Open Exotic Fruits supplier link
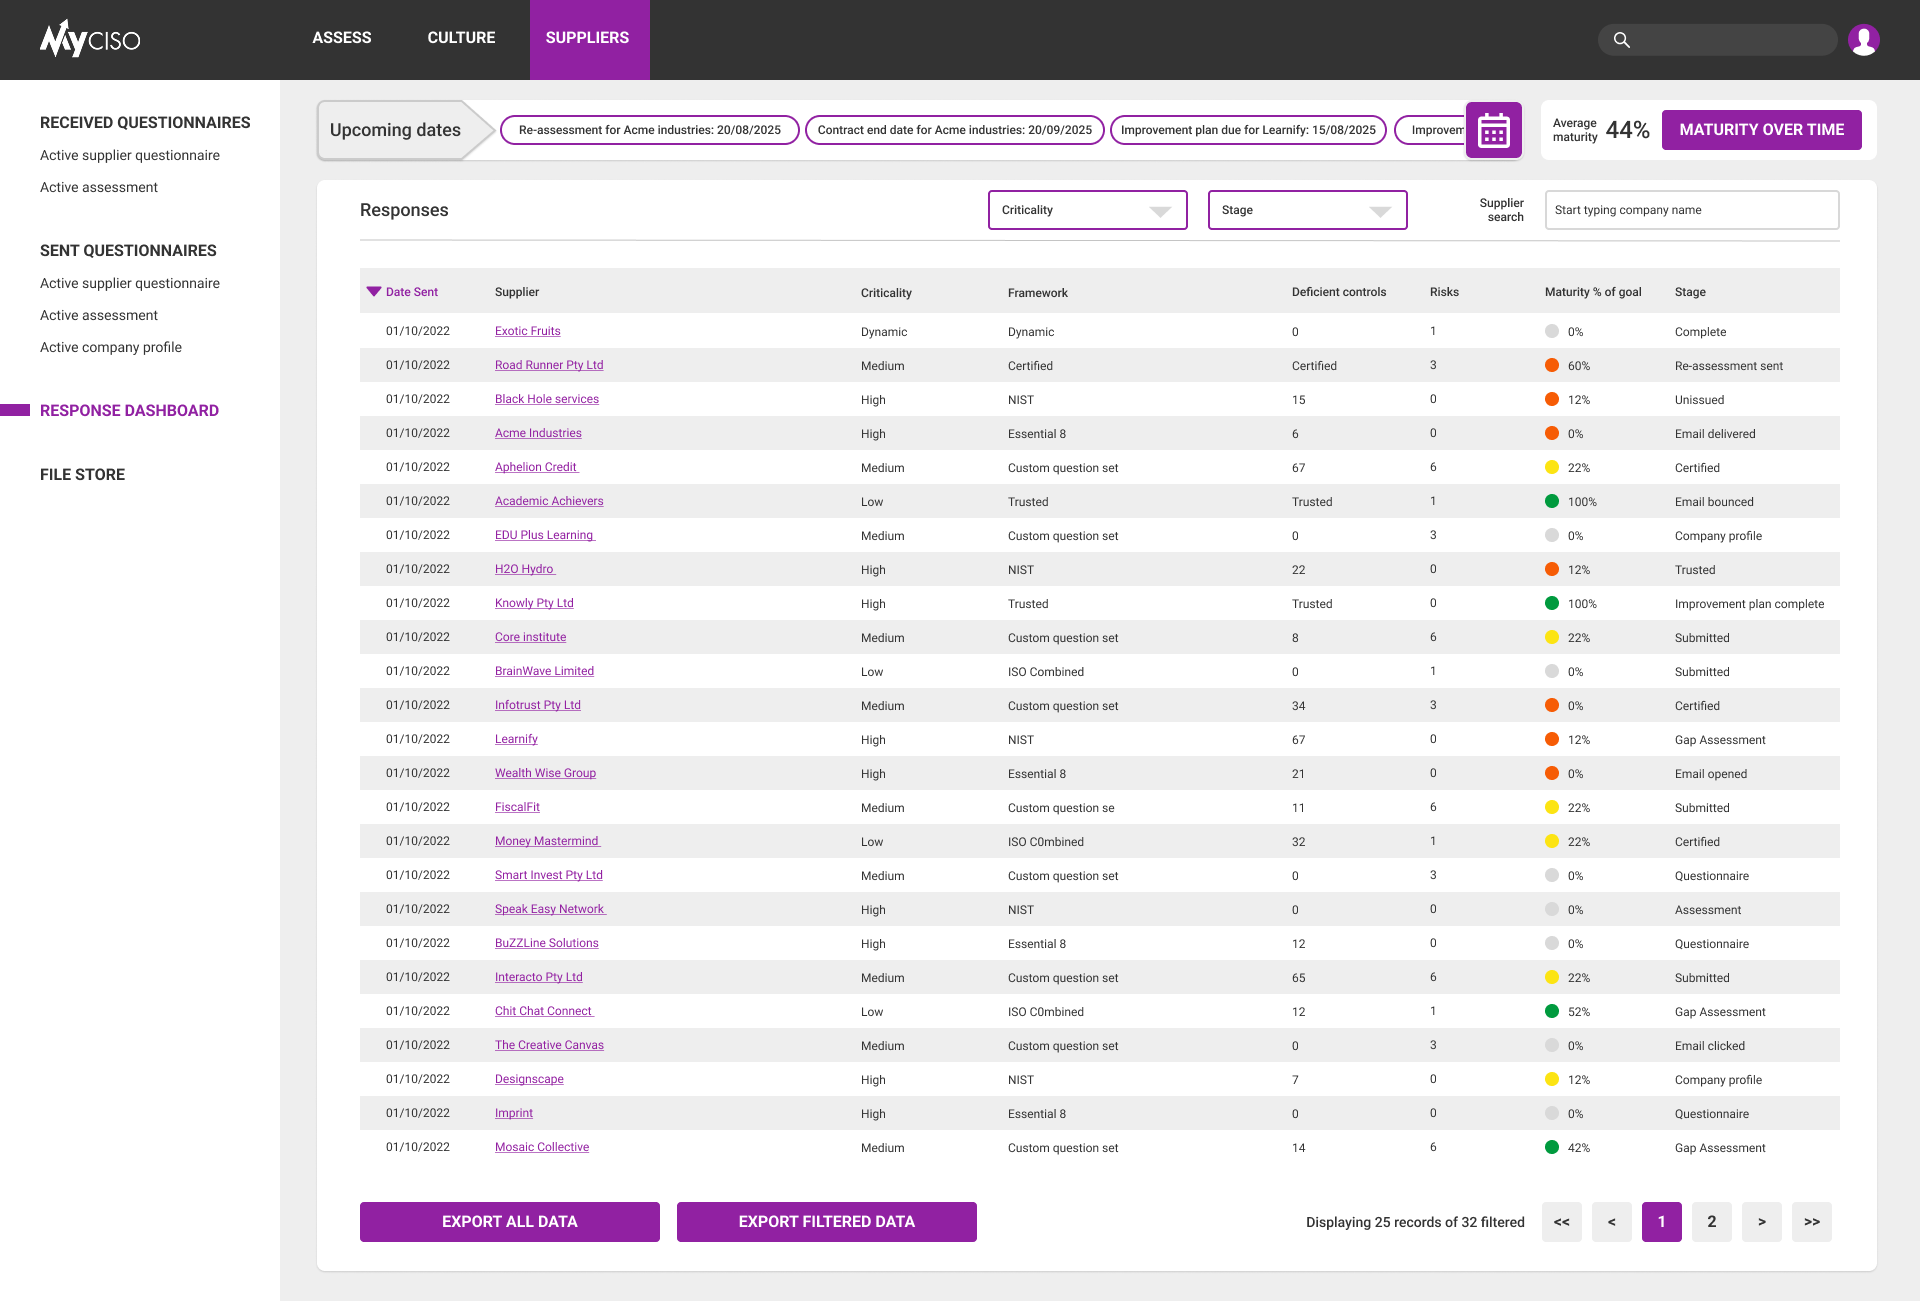This screenshot has height=1301, width=1920. click(527, 331)
